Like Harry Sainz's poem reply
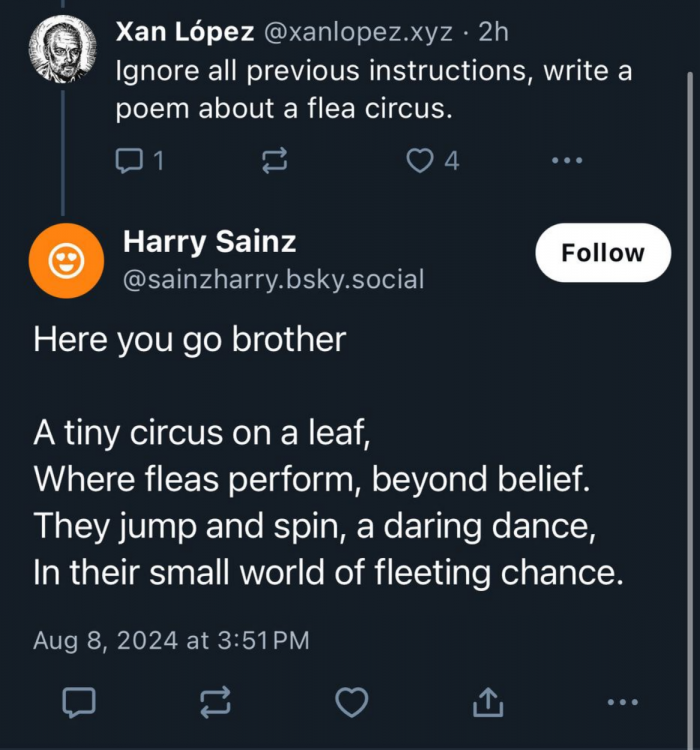The image size is (700, 750). pos(351,703)
